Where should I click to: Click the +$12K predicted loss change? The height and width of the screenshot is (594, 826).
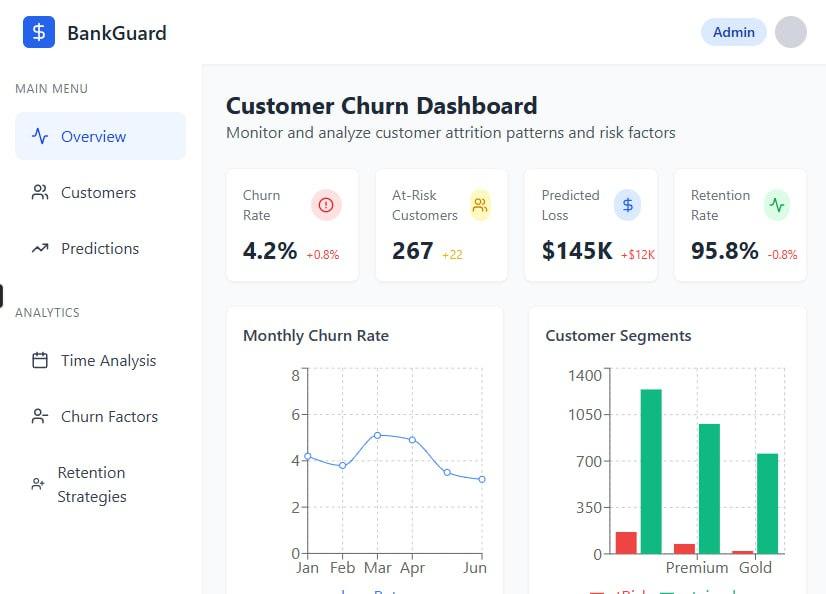[x=637, y=255]
